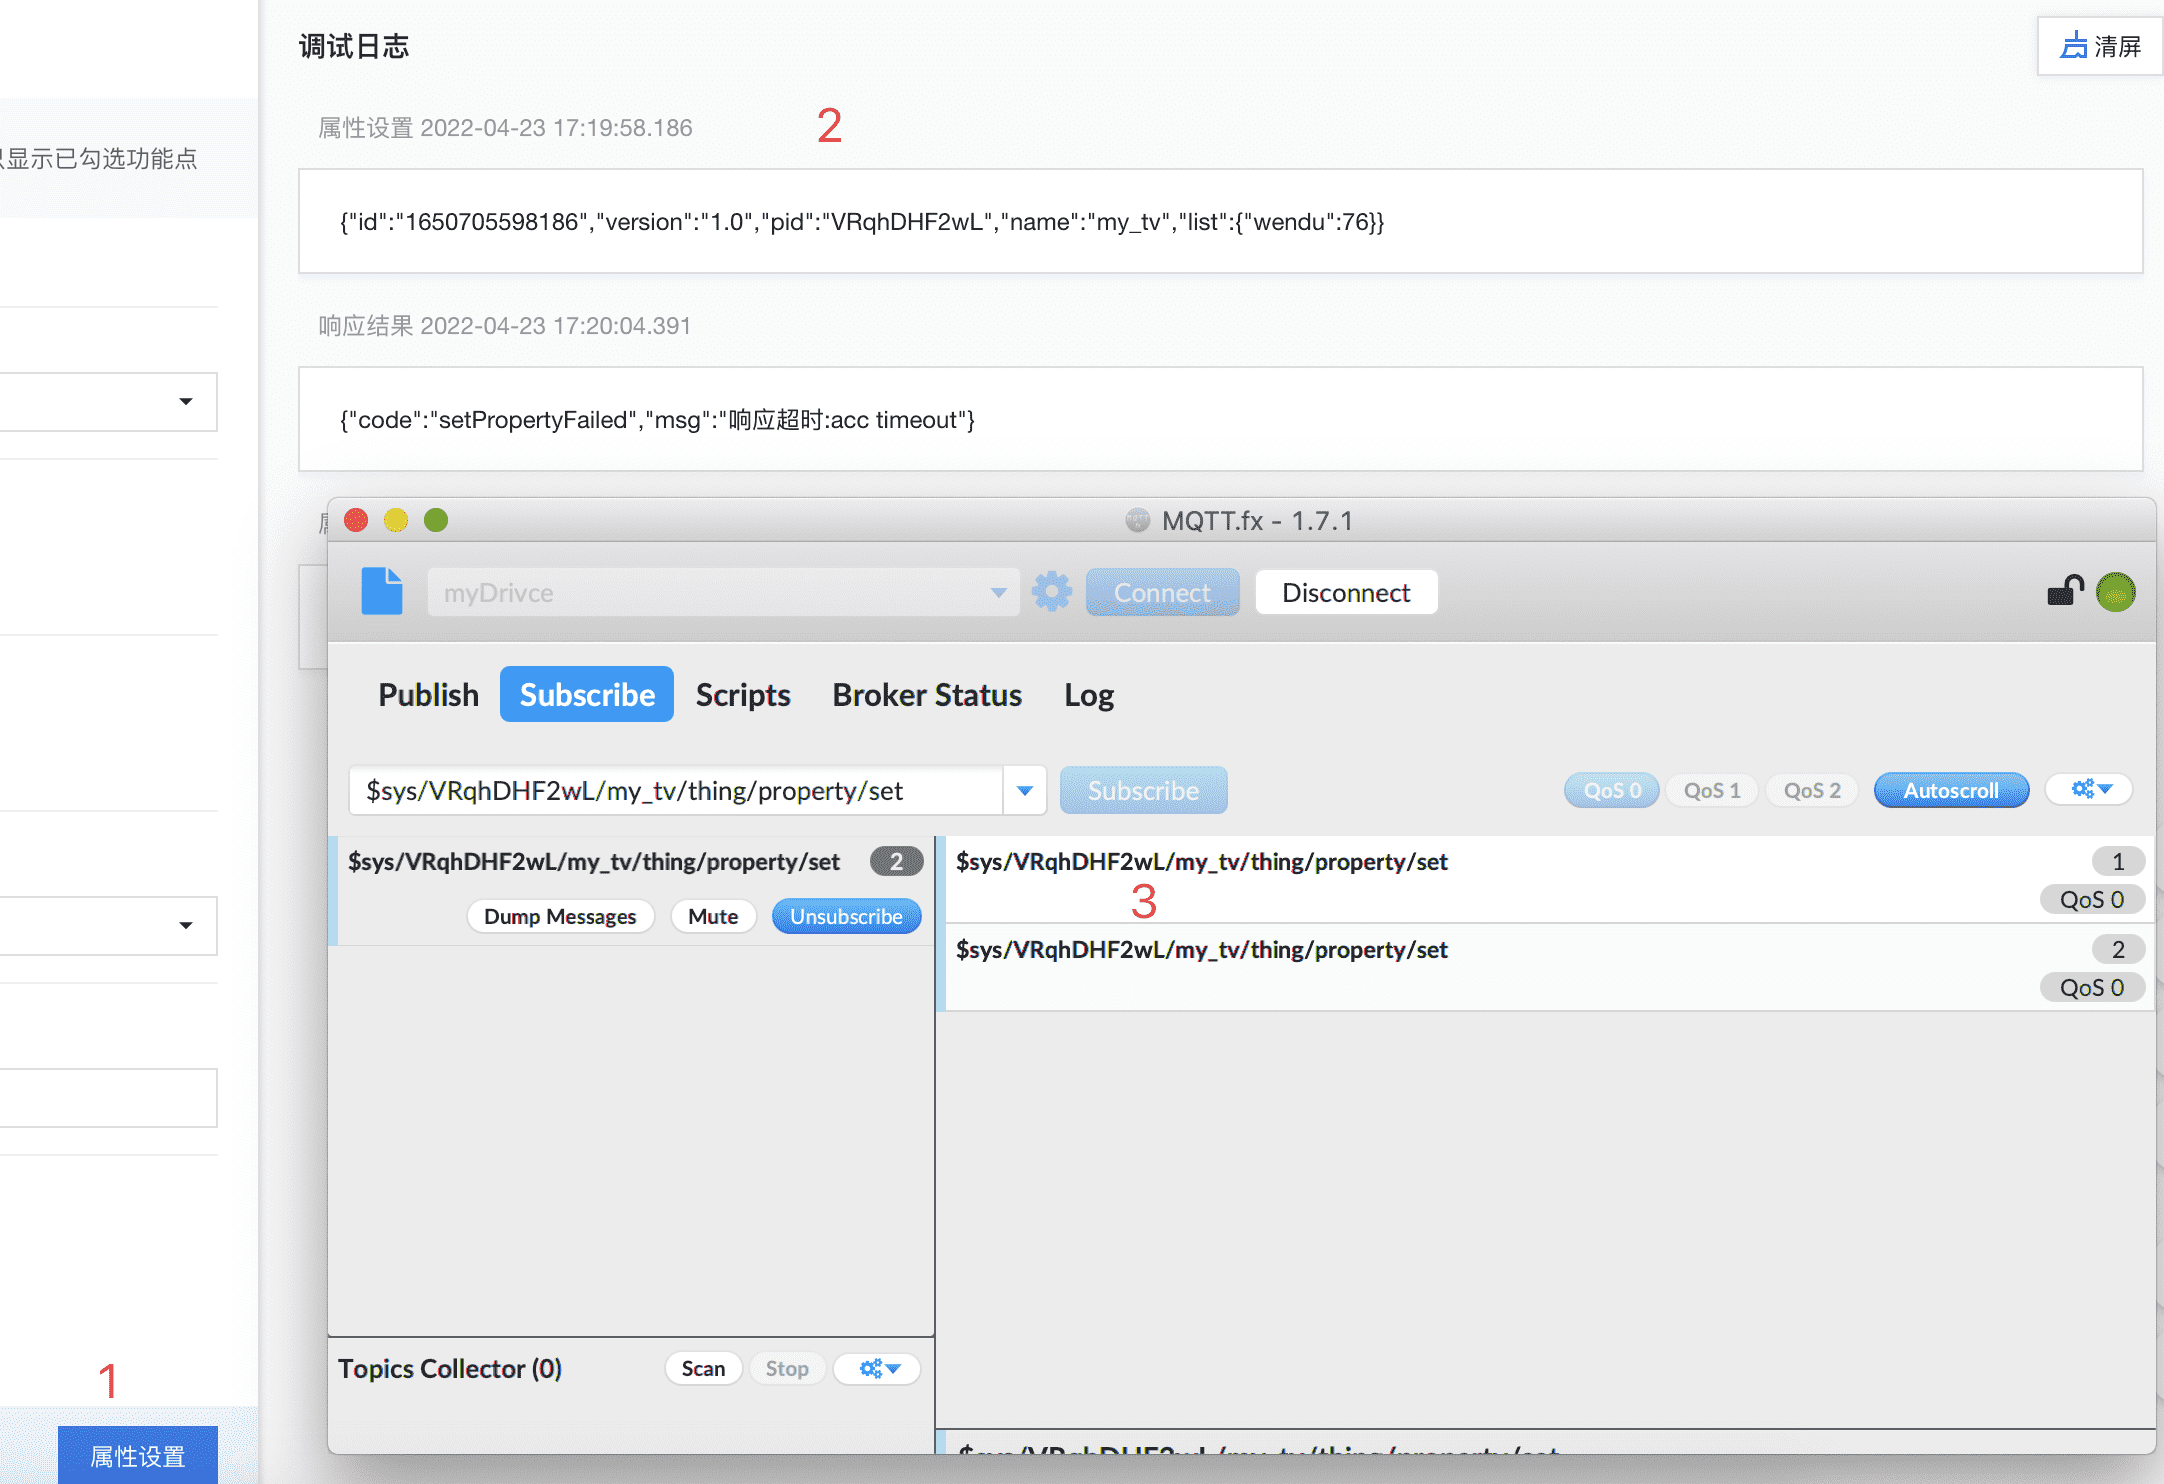The height and width of the screenshot is (1484, 2164).
Task: Click the 调试日志 heading
Action: coord(353,46)
